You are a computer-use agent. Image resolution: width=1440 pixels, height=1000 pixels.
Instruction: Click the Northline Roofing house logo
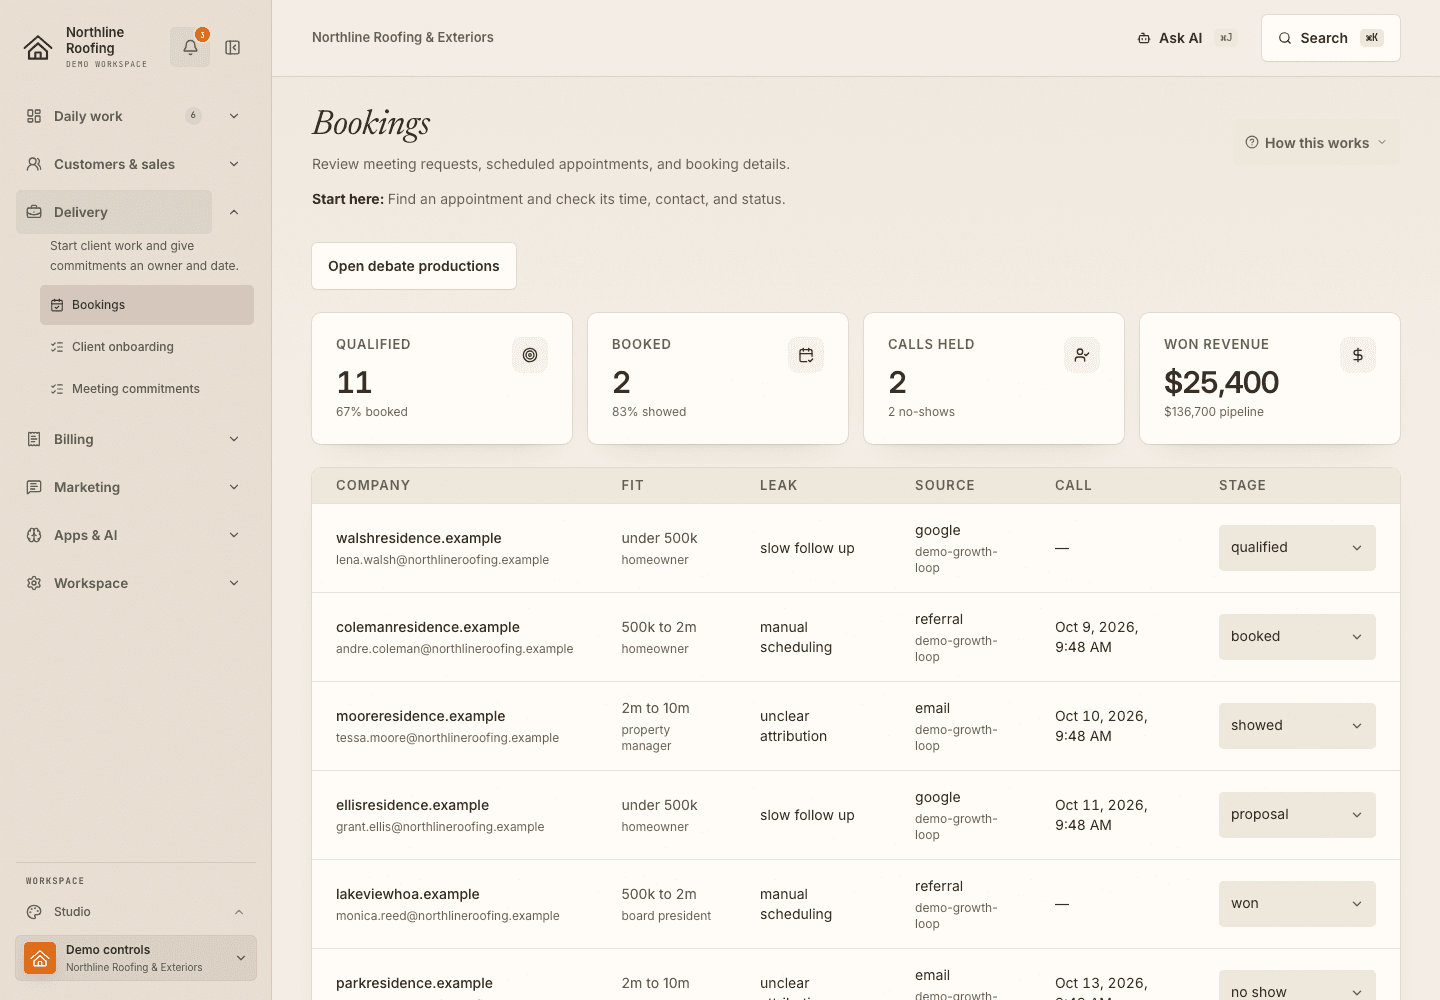coord(38,48)
